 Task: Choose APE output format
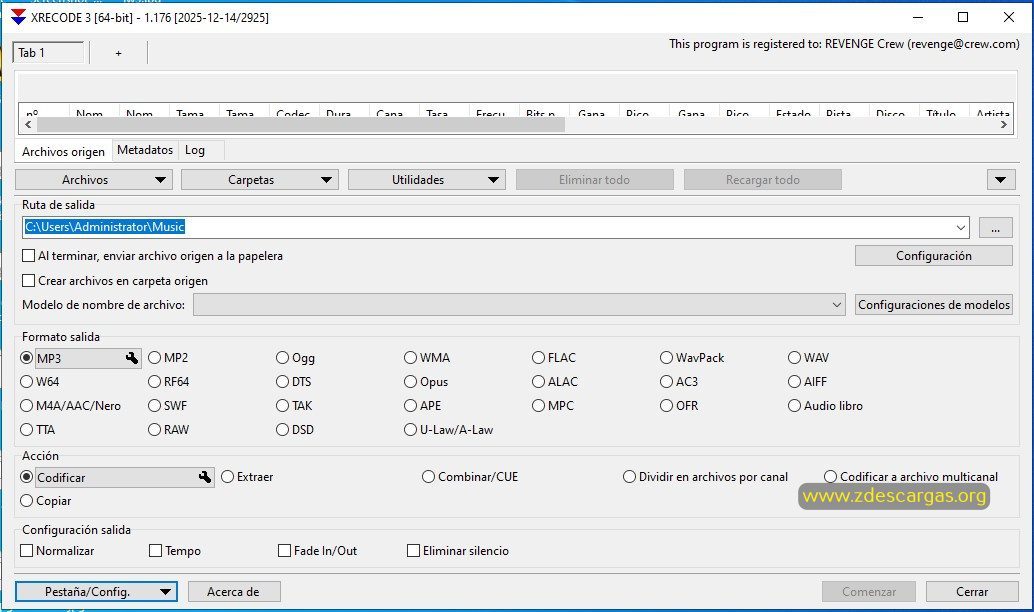click(x=410, y=406)
